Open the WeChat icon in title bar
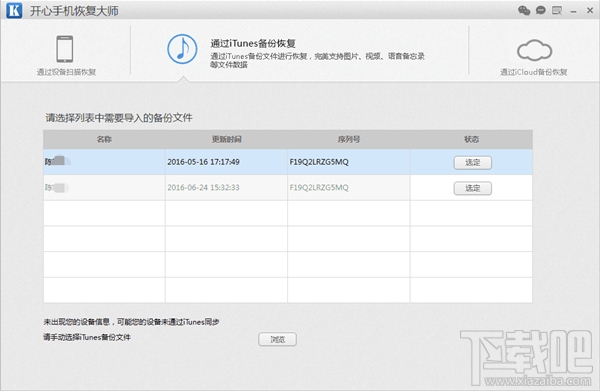This screenshot has width=600, height=391. click(524, 10)
